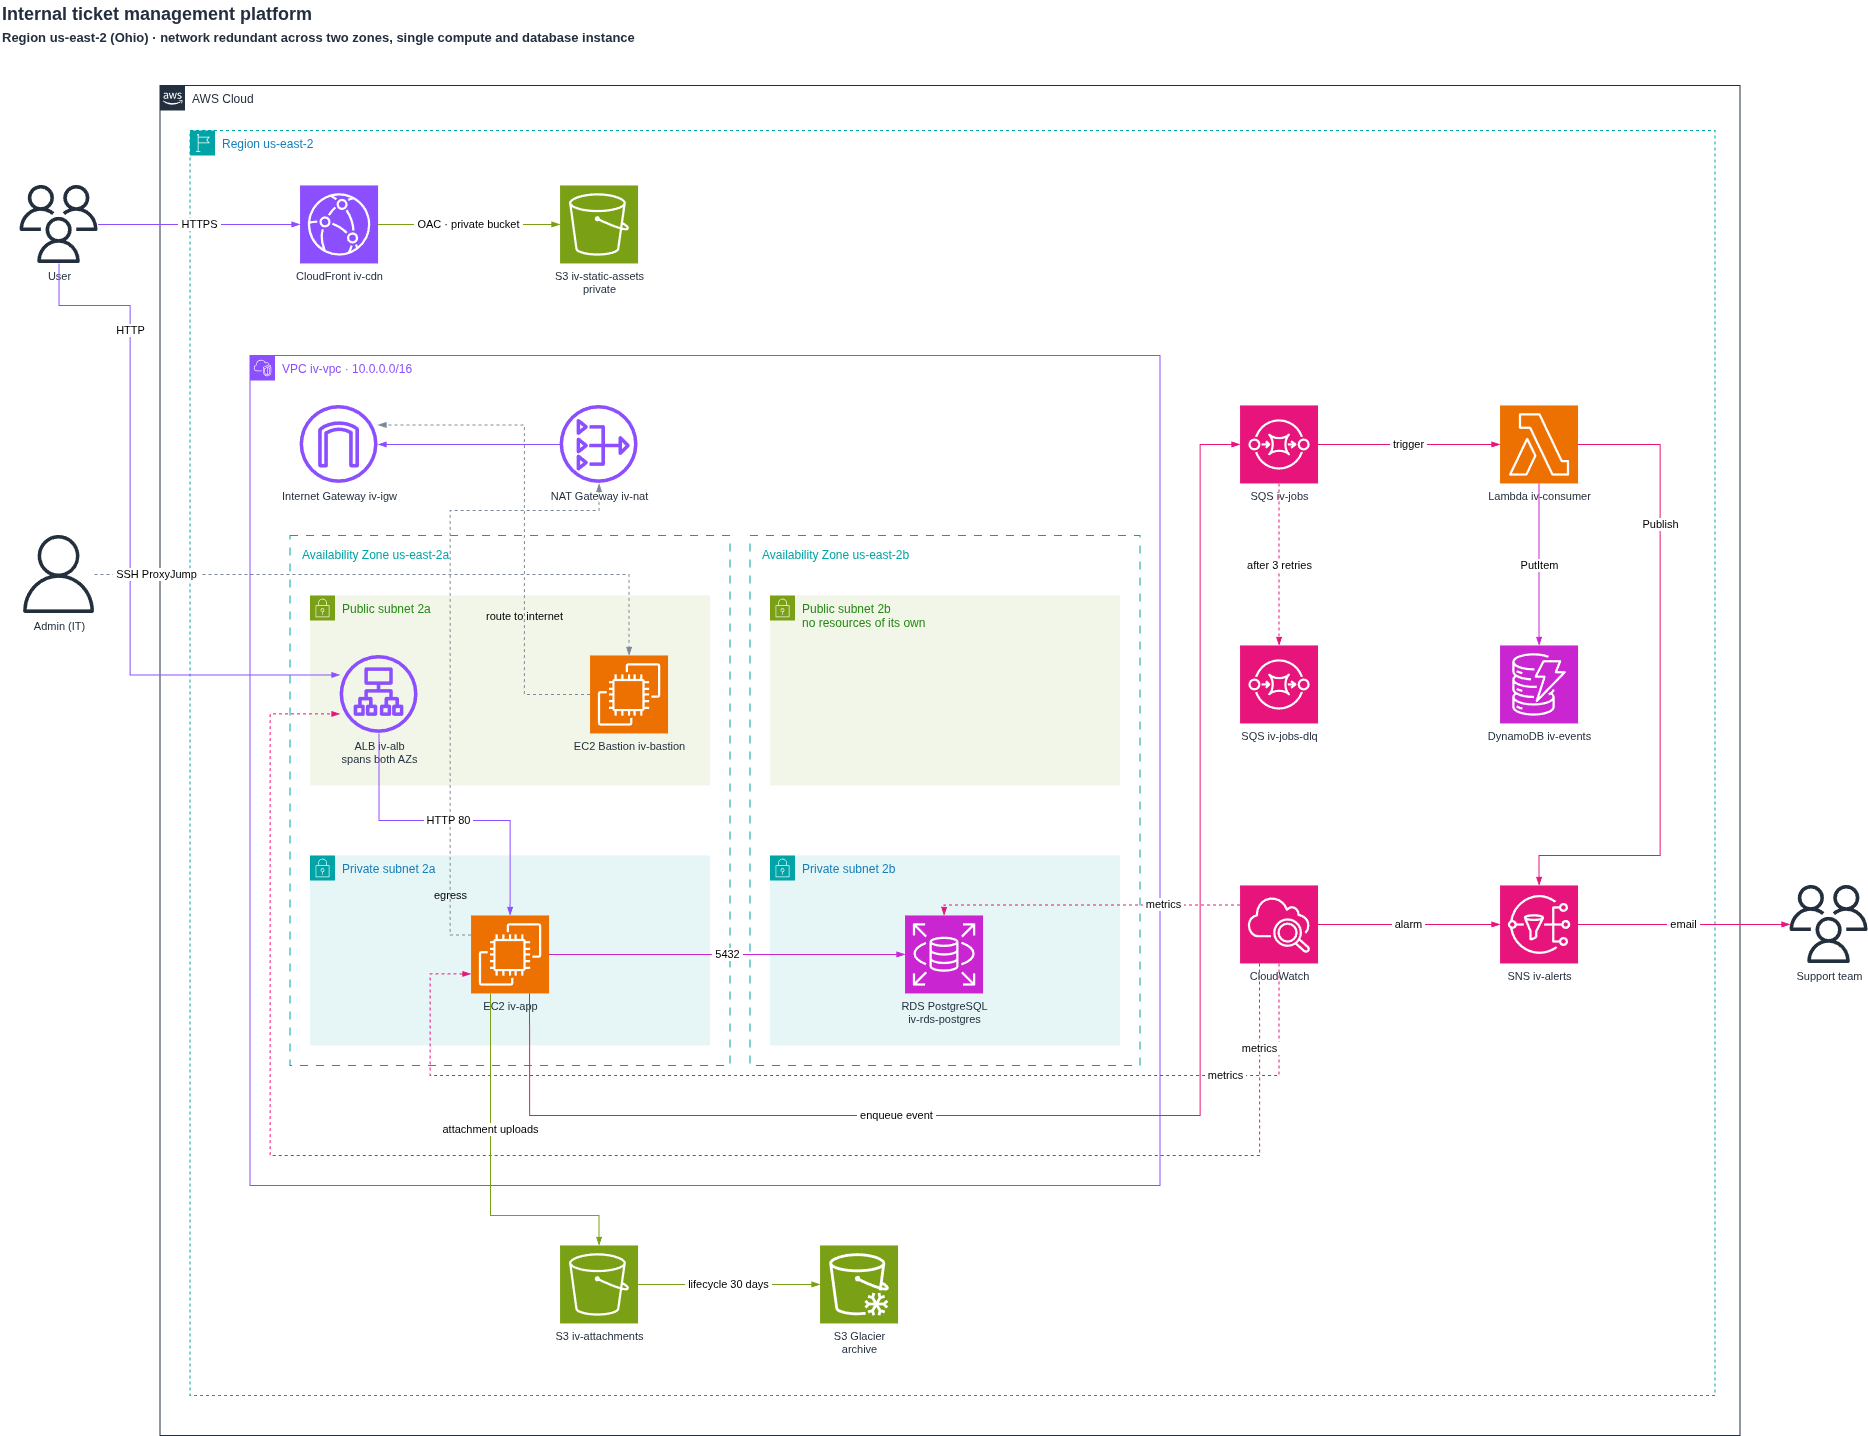
Task: Click the "Internal ticket management platform" title
Action: 157,14
